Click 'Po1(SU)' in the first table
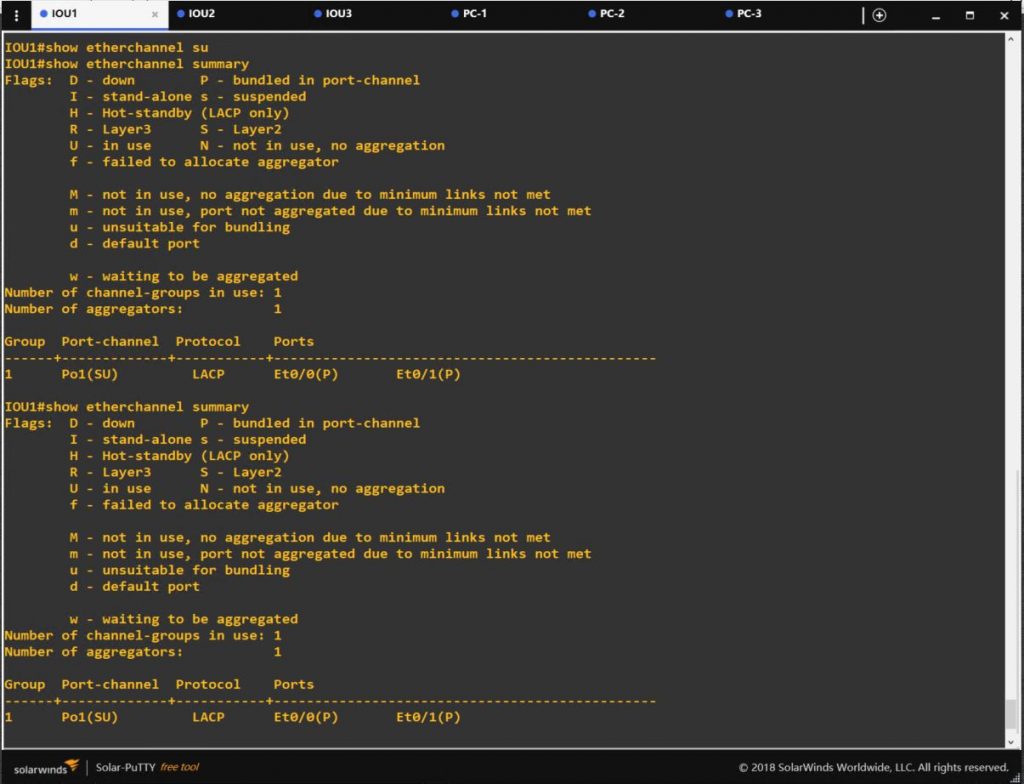Viewport: 1024px width, 784px height. coord(89,374)
